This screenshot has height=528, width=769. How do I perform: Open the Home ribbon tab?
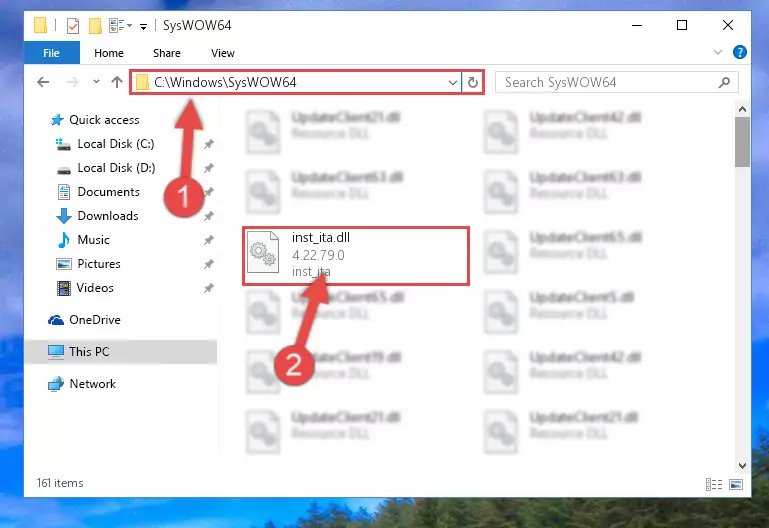[x=109, y=53]
